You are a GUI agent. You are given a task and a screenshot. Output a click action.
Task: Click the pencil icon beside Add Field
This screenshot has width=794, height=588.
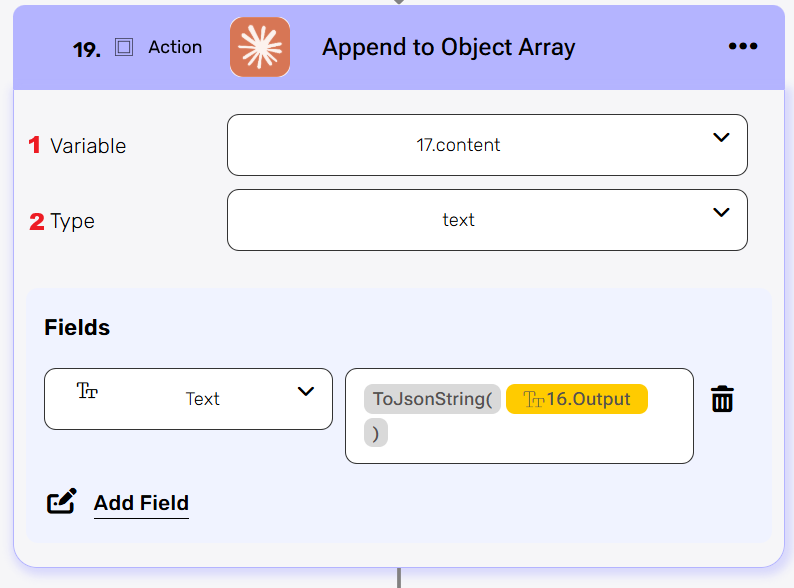tap(62, 502)
